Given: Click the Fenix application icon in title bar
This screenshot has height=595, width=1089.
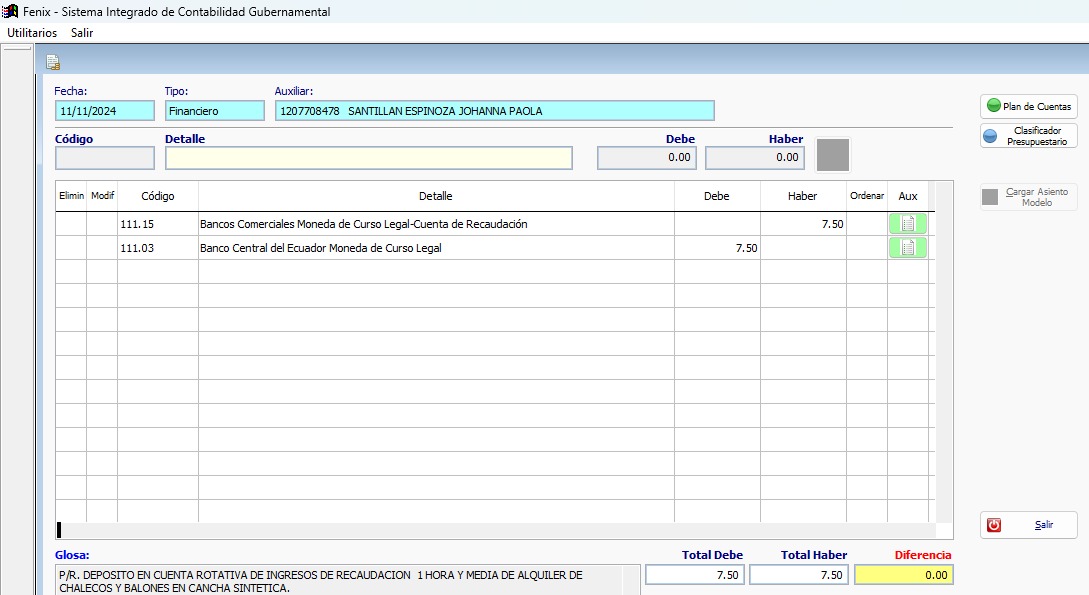Looking at the screenshot, I should [x=11, y=11].
